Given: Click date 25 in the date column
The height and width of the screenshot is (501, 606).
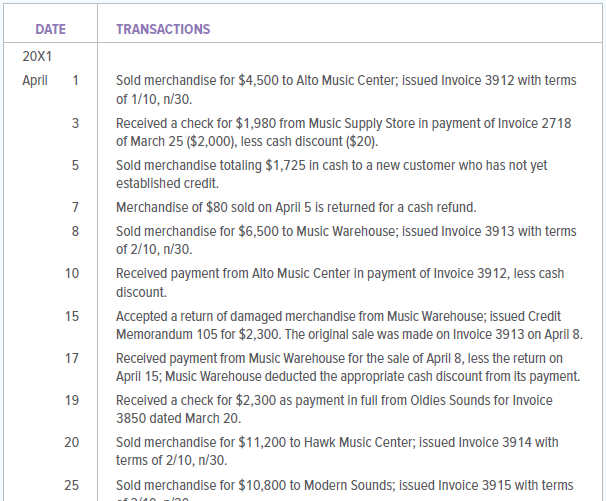Looking at the screenshot, I should tap(72, 485).
